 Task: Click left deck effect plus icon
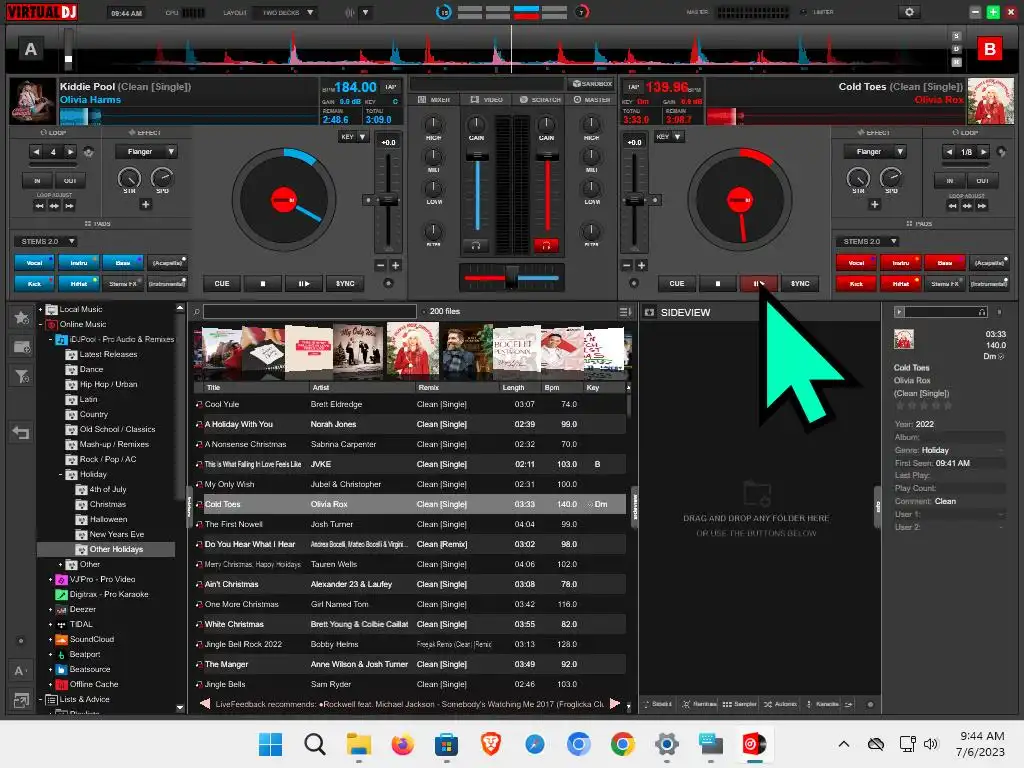(x=146, y=204)
